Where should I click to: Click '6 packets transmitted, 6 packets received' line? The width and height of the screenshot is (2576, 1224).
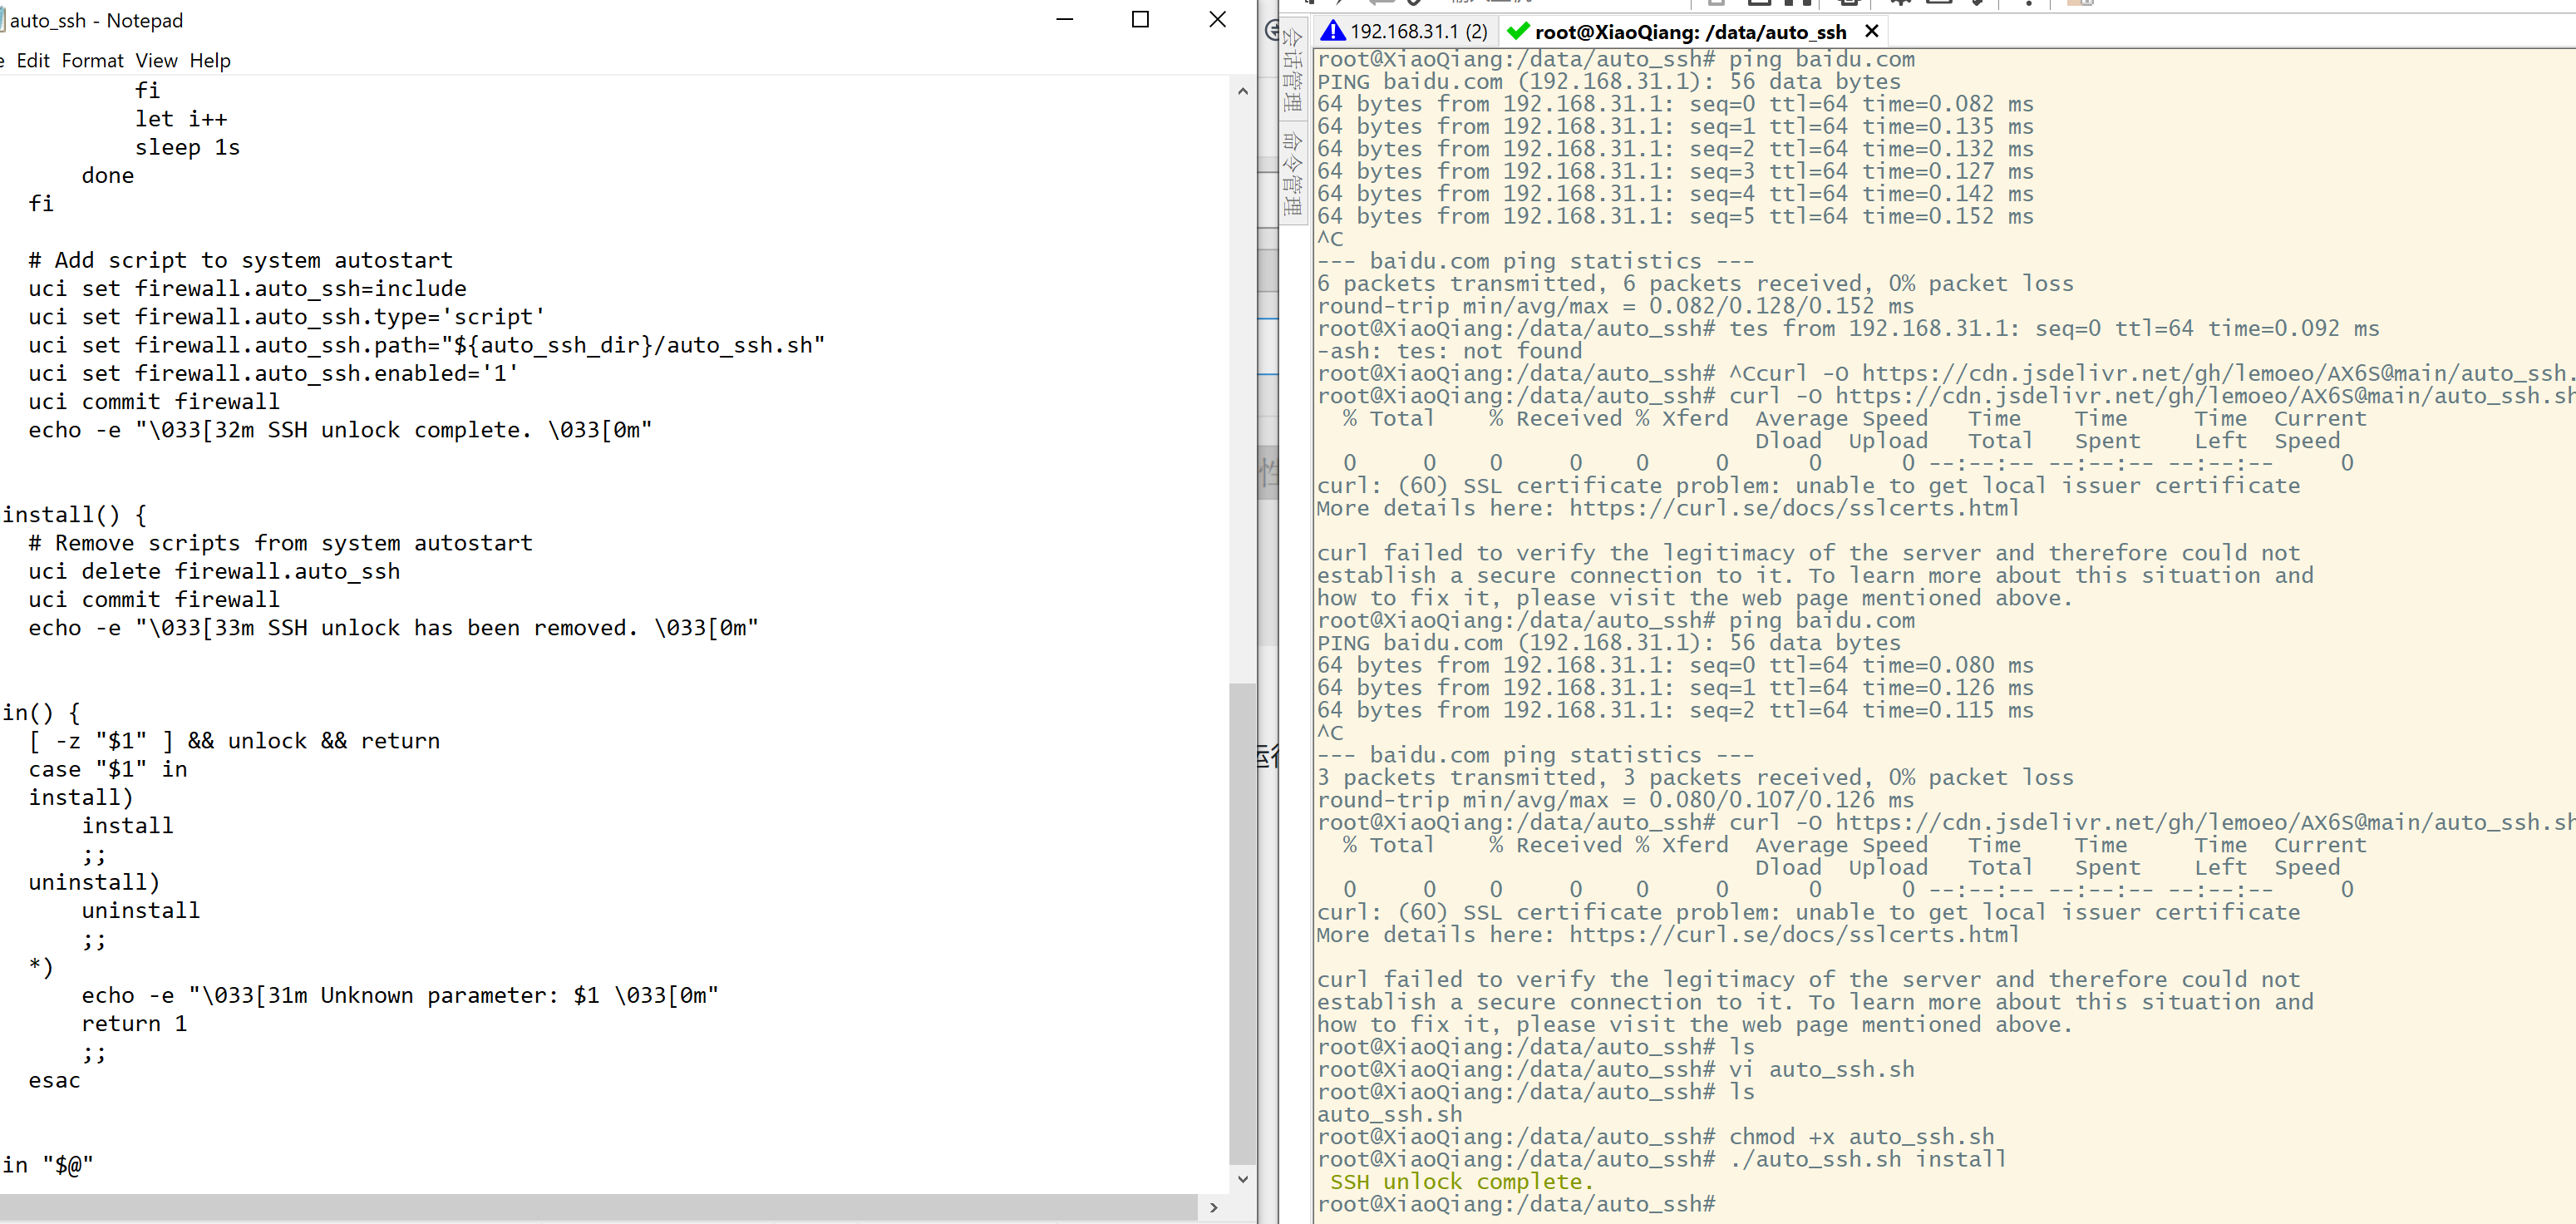pyautogui.click(x=1695, y=284)
